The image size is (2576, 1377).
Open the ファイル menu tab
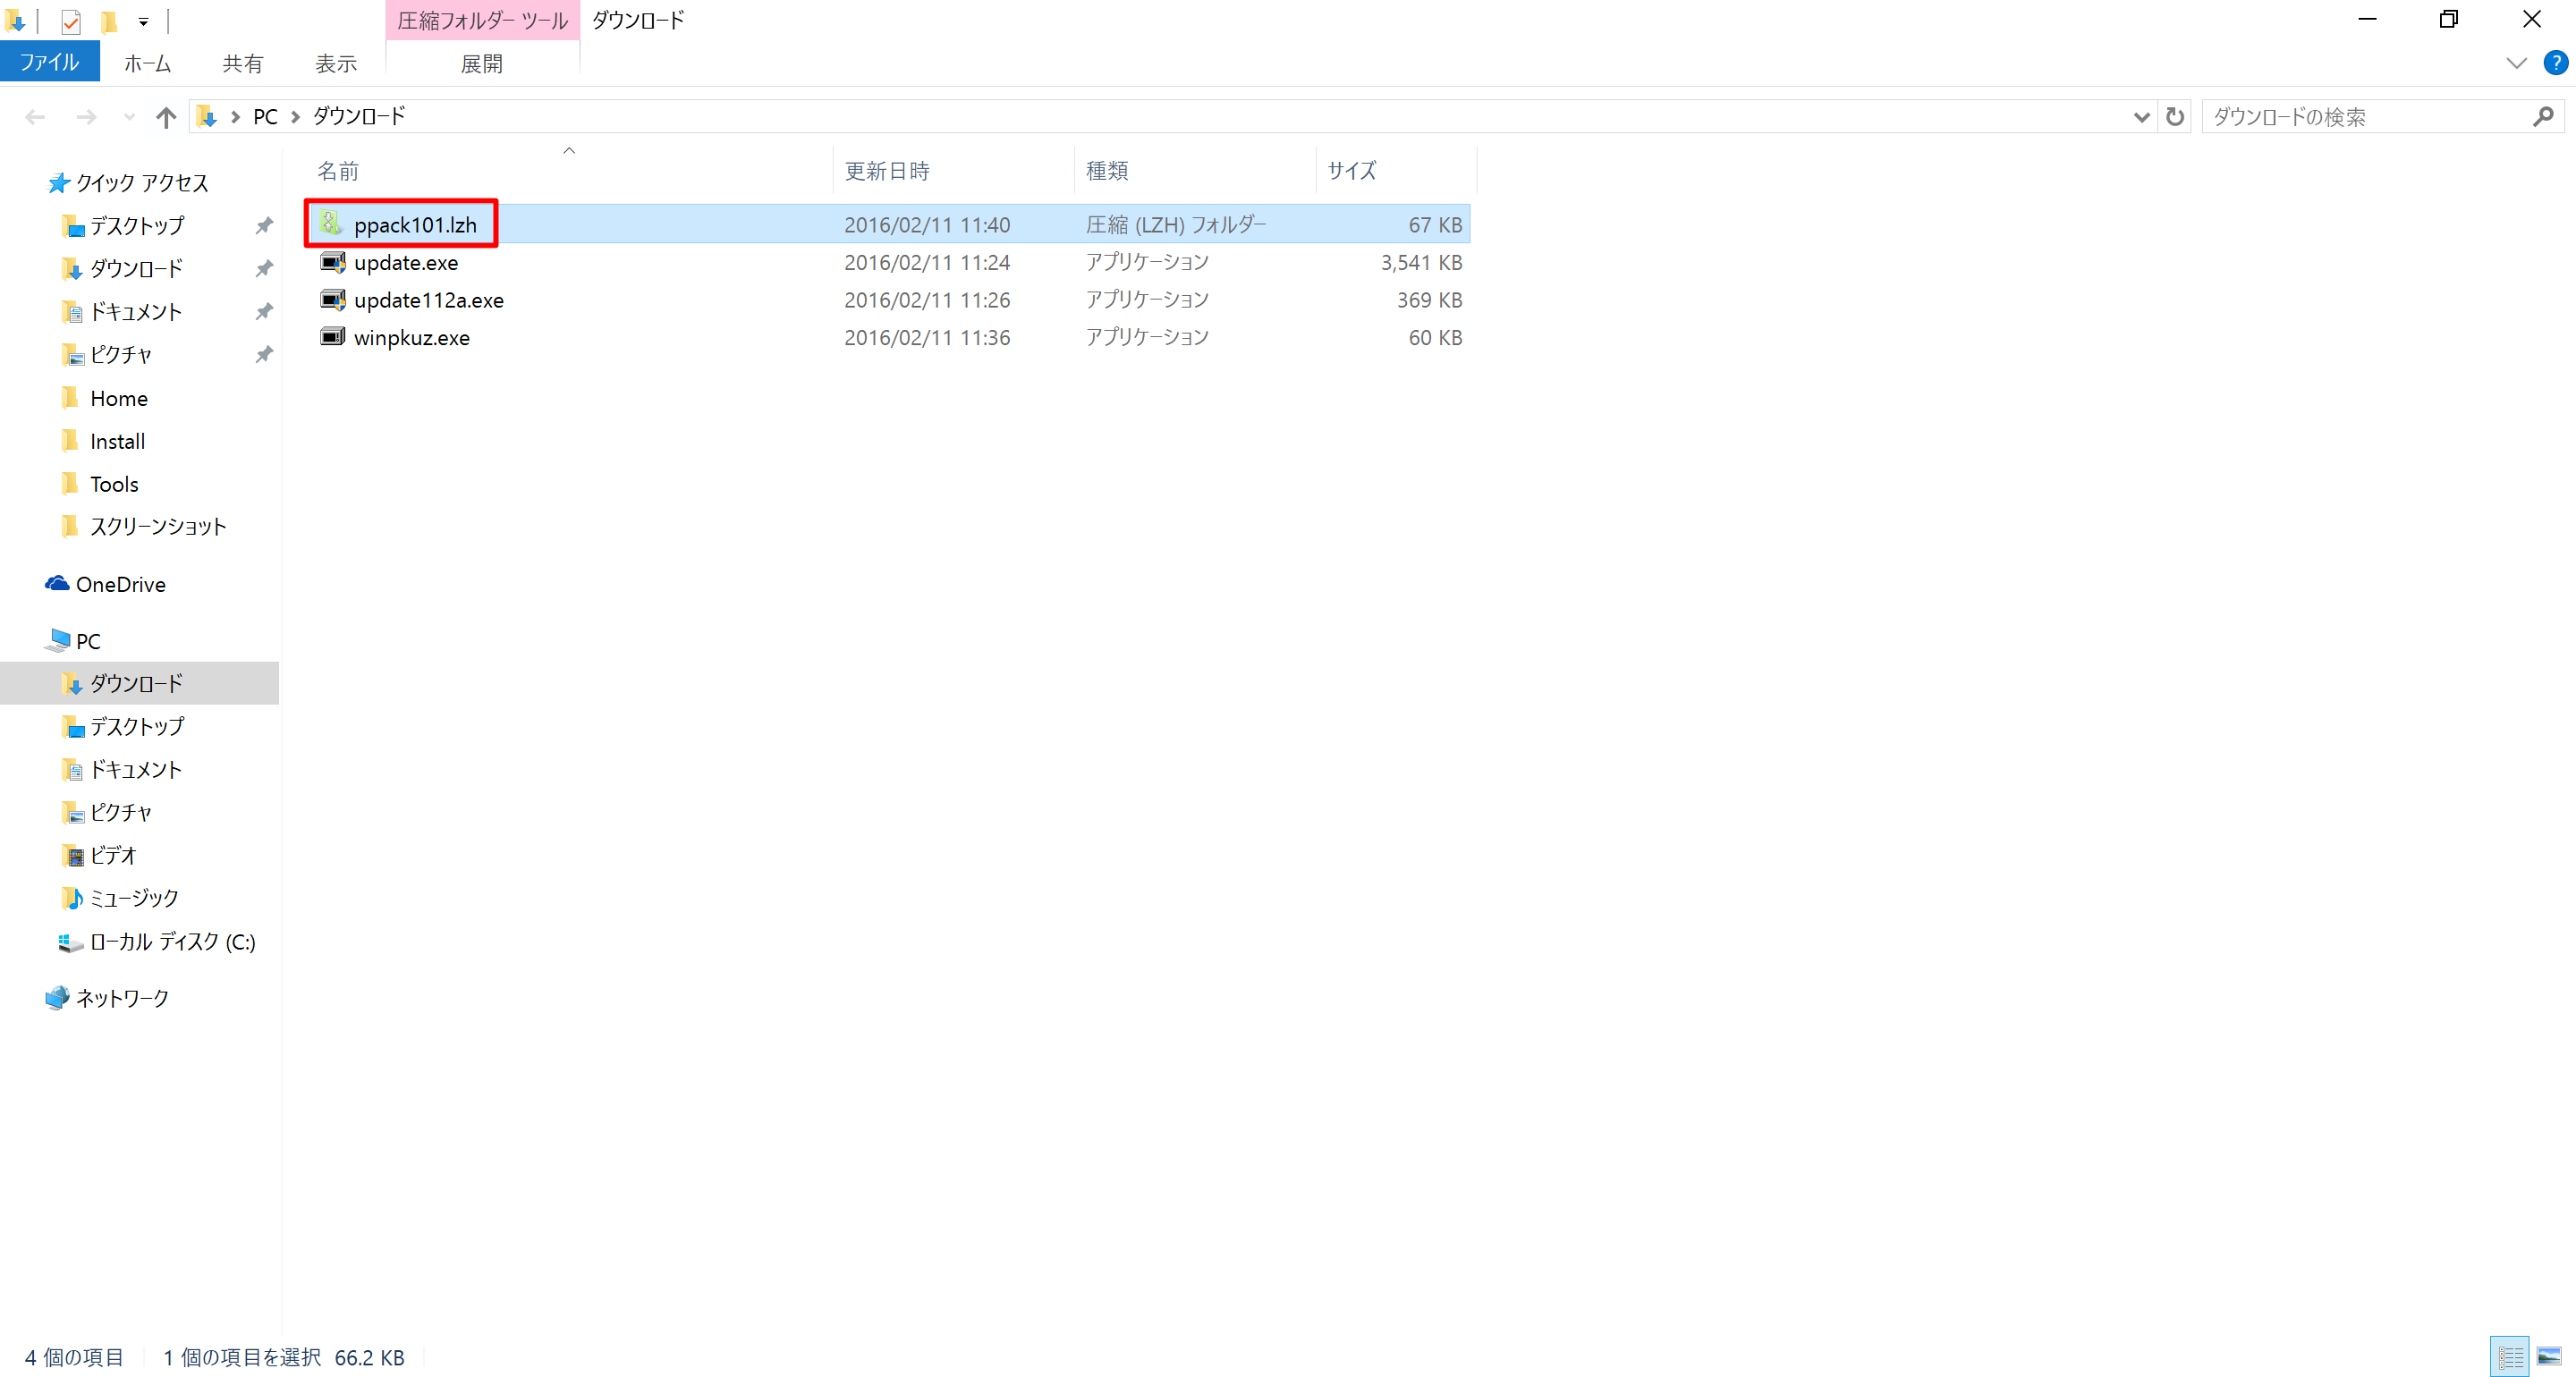49,62
